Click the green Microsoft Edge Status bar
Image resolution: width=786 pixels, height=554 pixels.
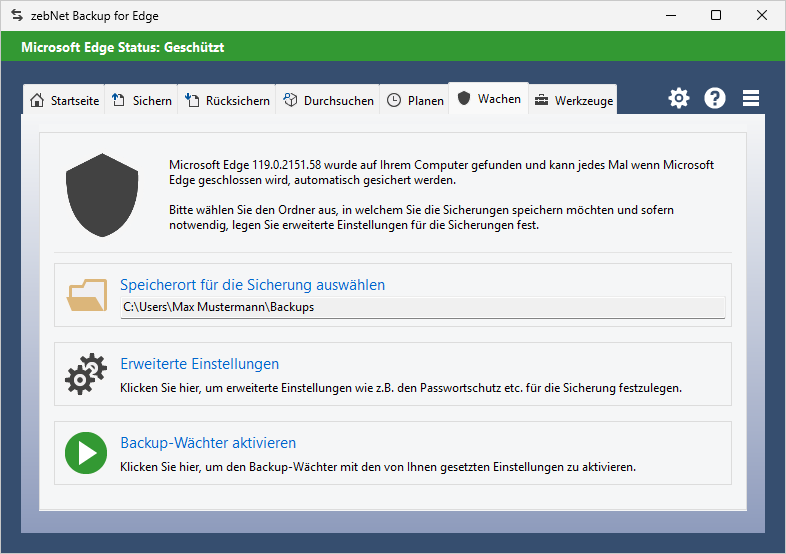tap(393, 47)
